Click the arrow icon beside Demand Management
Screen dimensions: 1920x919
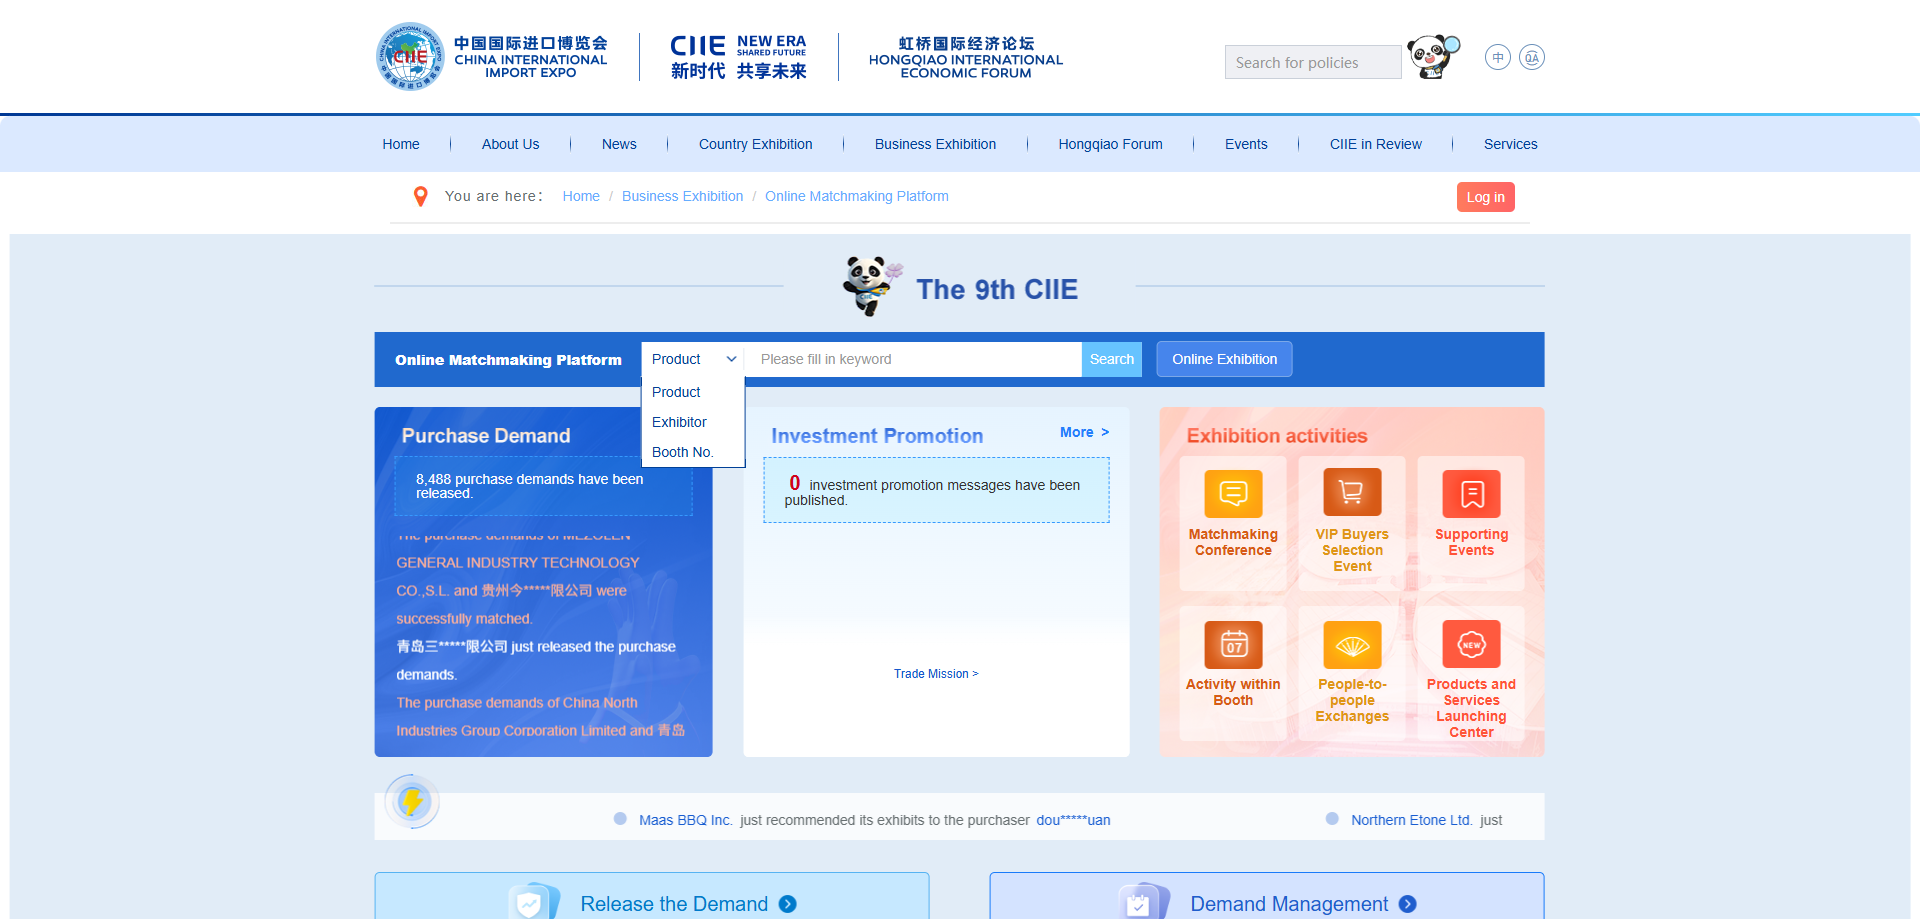click(1408, 904)
